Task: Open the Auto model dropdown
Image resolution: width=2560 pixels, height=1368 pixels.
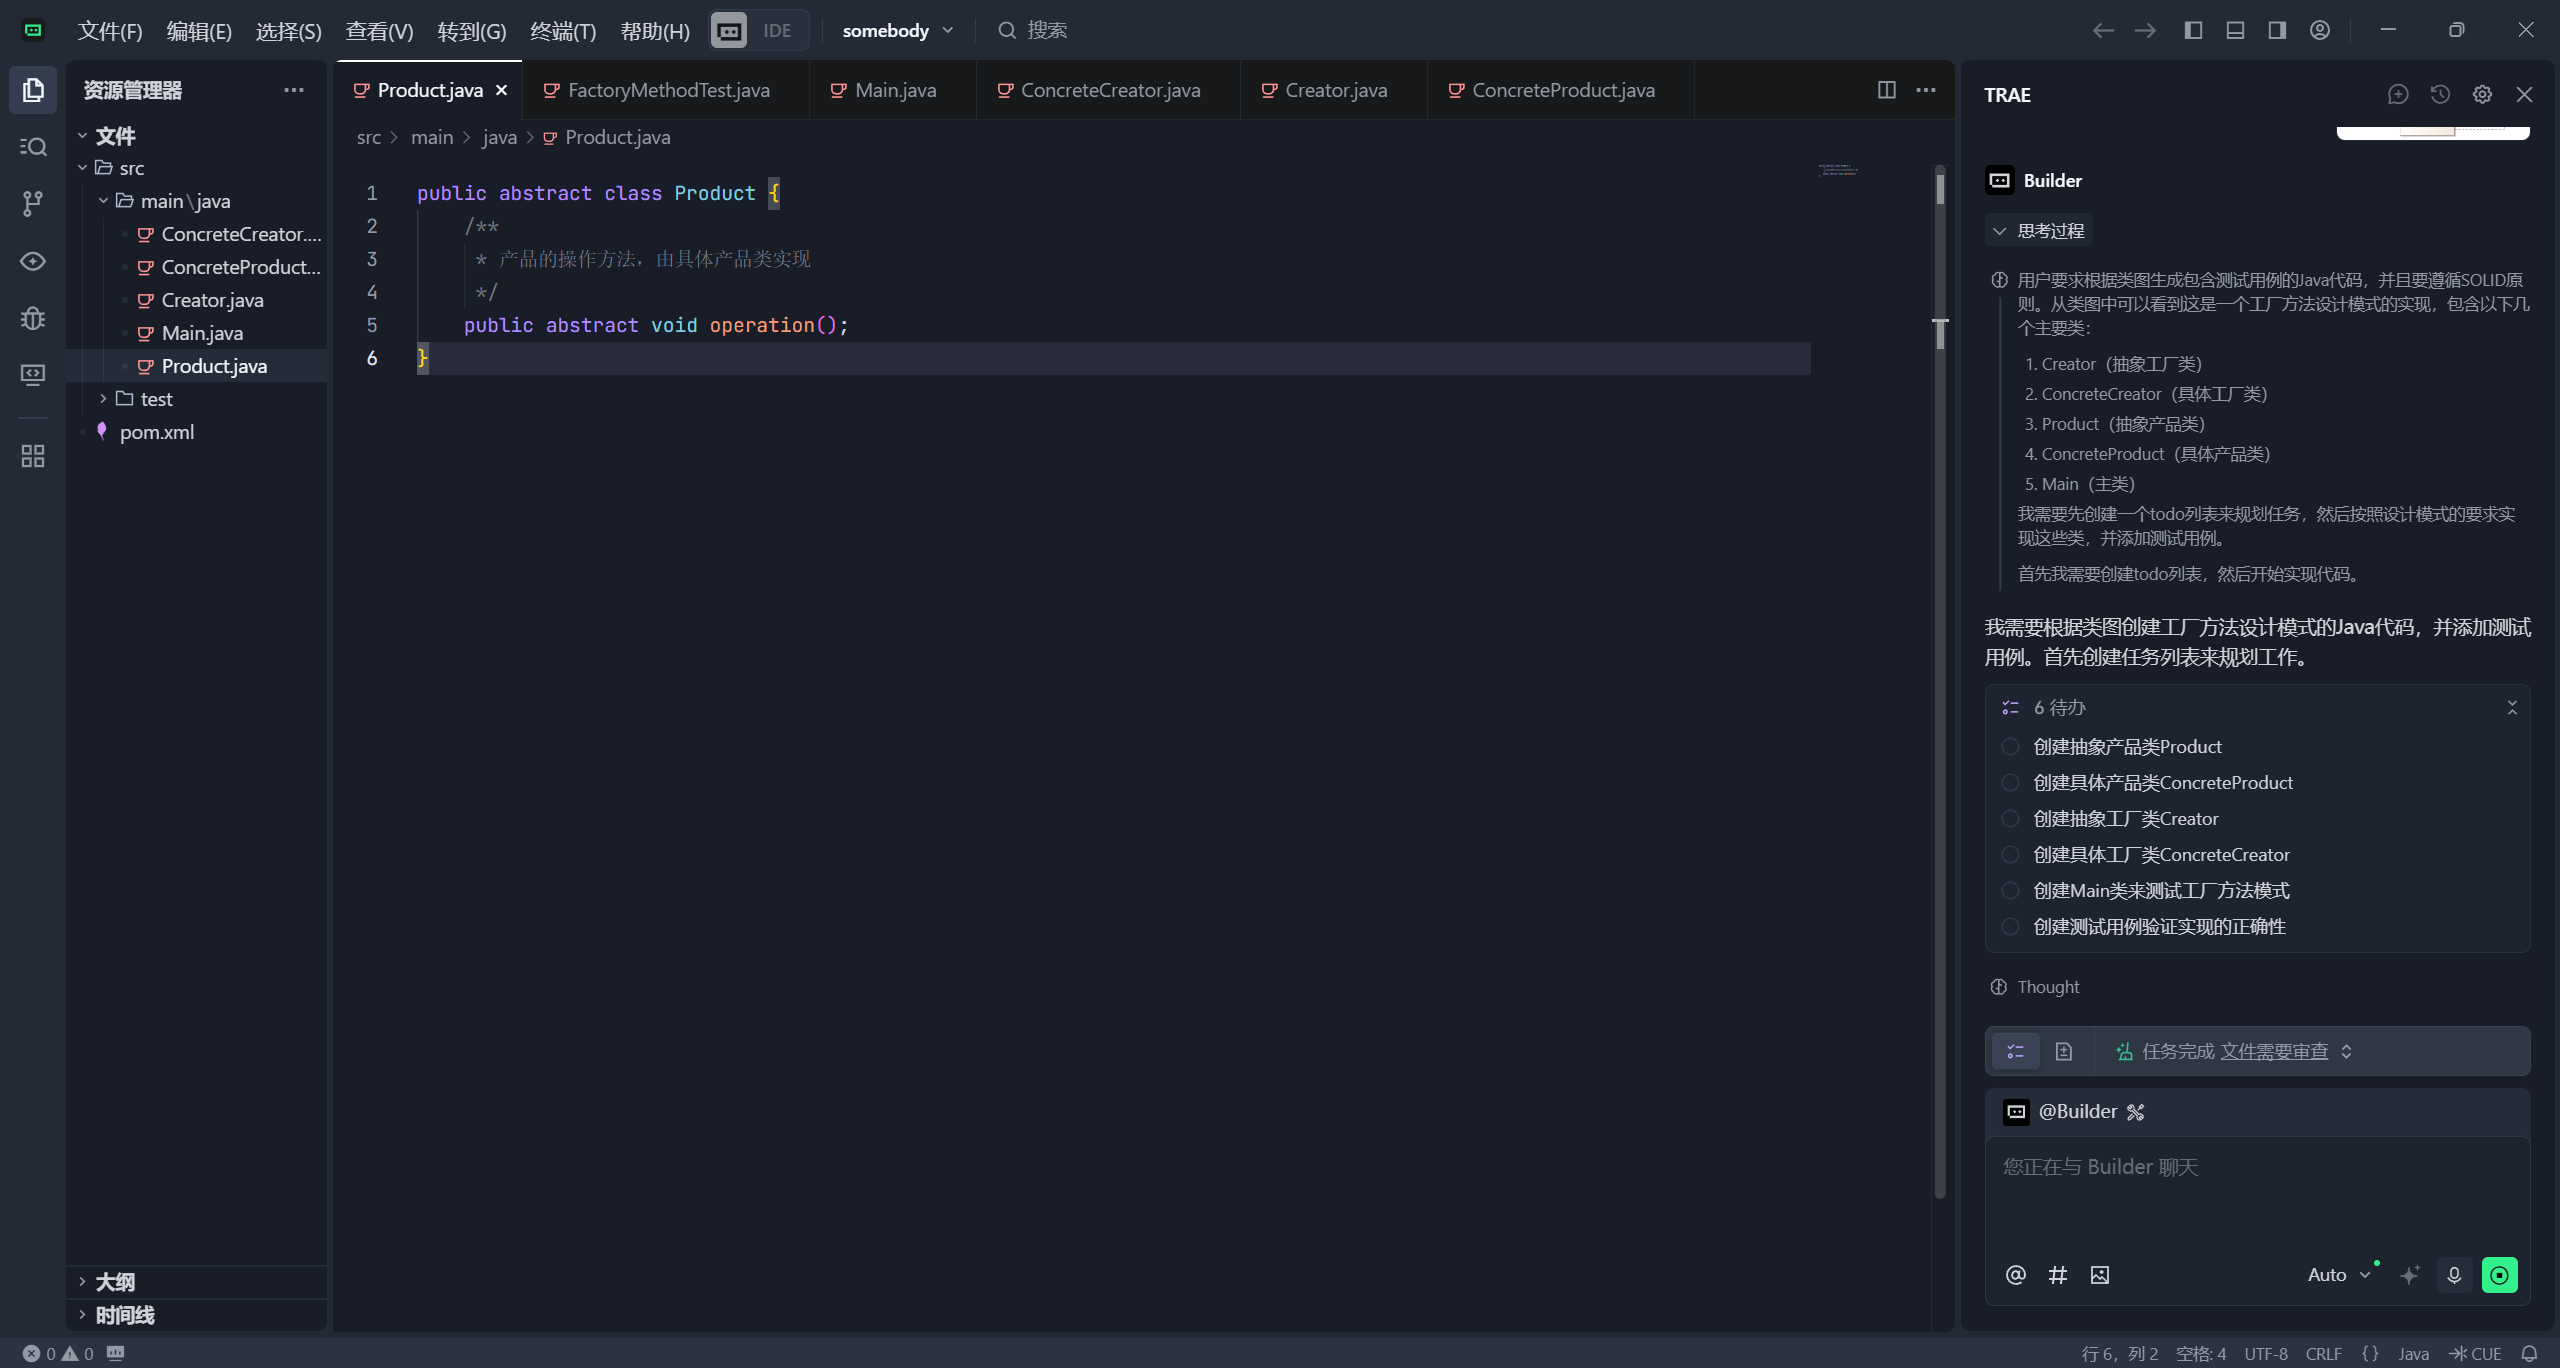Action: point(2338,1275)
